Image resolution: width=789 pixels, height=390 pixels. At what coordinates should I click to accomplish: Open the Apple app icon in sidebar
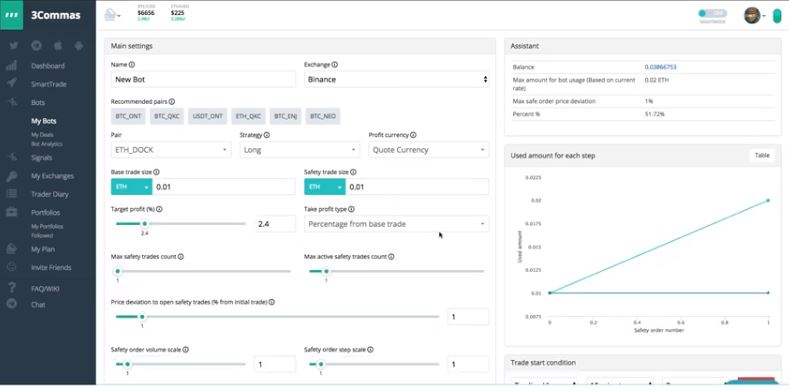click(57, 46)
